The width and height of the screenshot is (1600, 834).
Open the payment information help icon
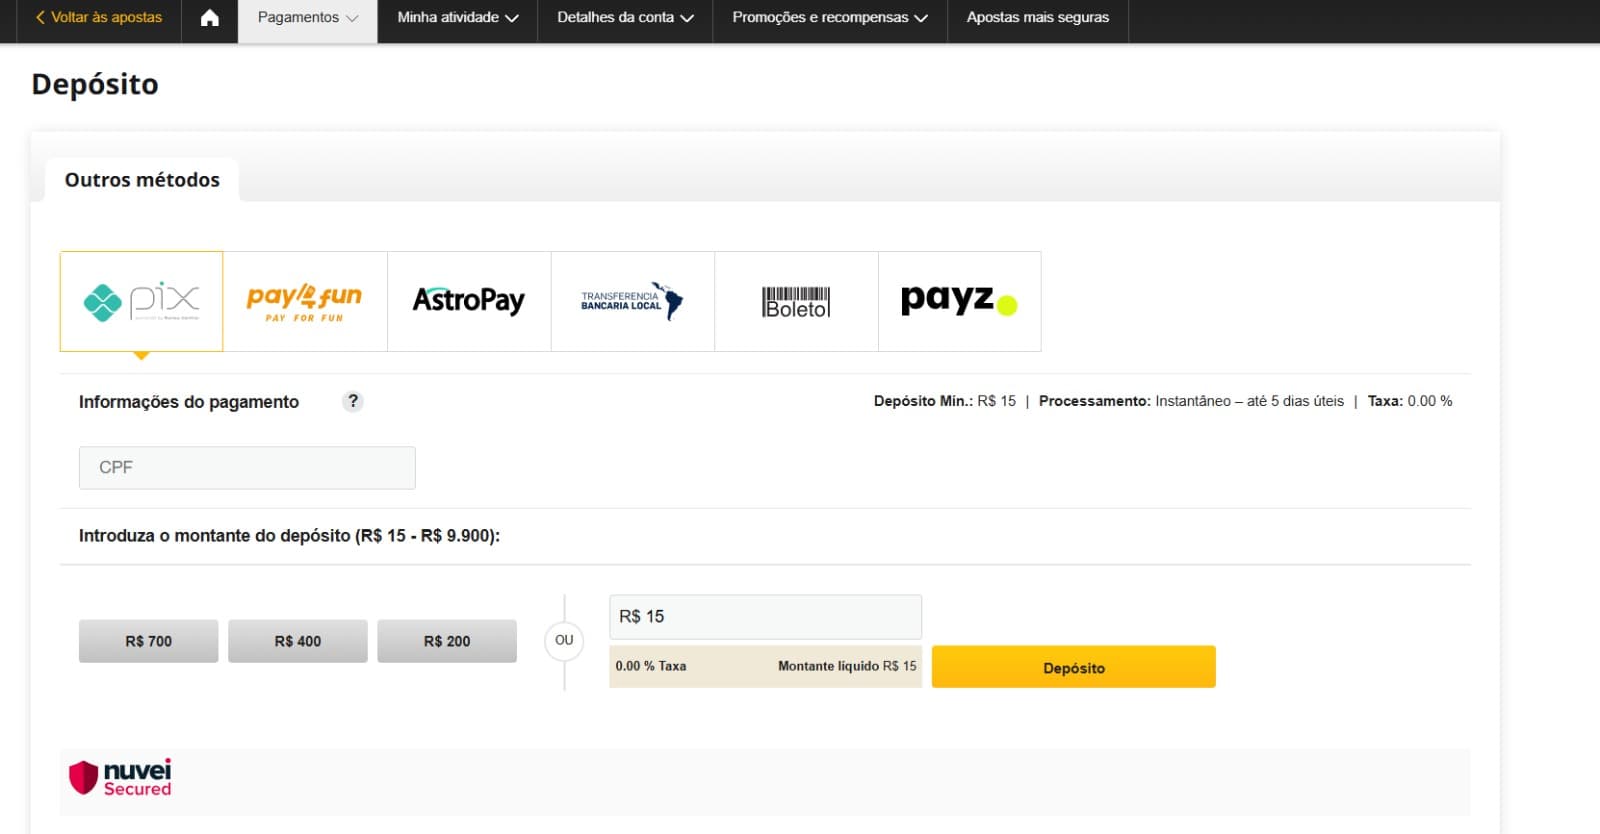pyautogui.click(x=352, y=401)
